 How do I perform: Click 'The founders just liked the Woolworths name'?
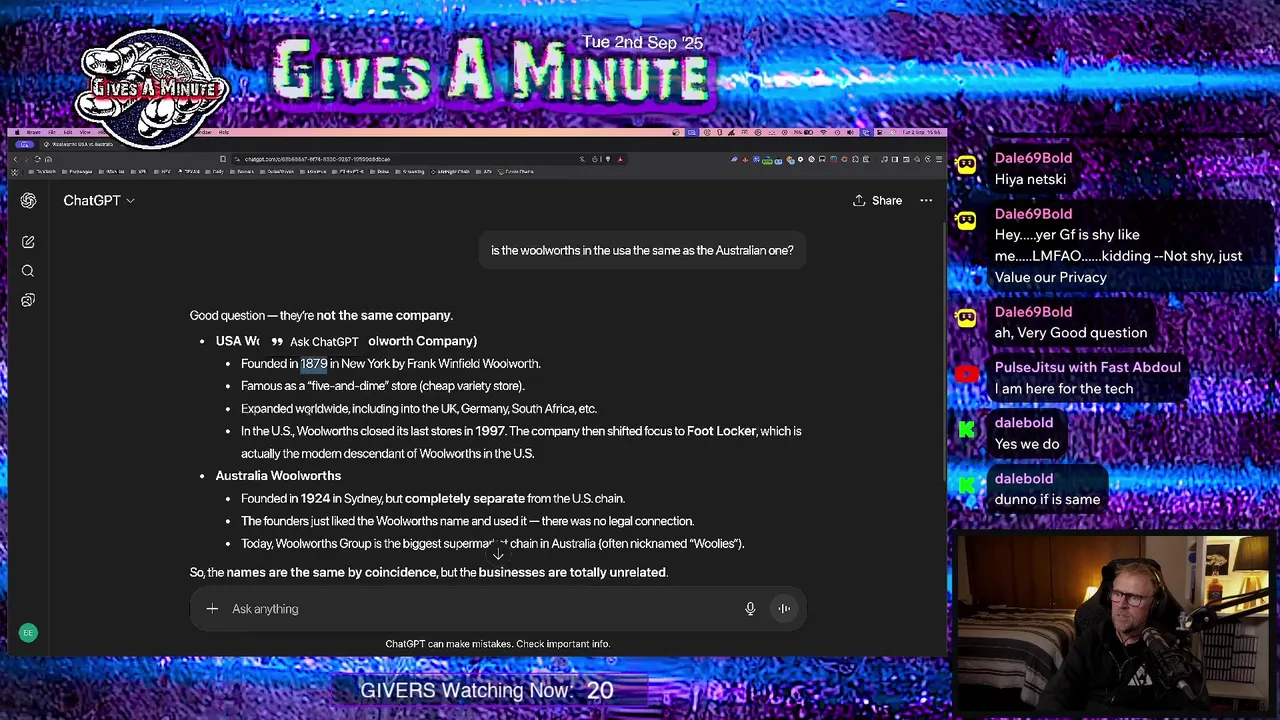point(467,521)
